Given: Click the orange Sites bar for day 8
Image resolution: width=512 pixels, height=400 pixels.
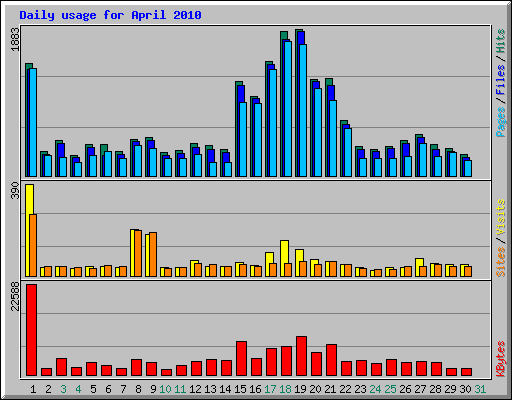Looking at the screenshot, I should tap(138, 253).
